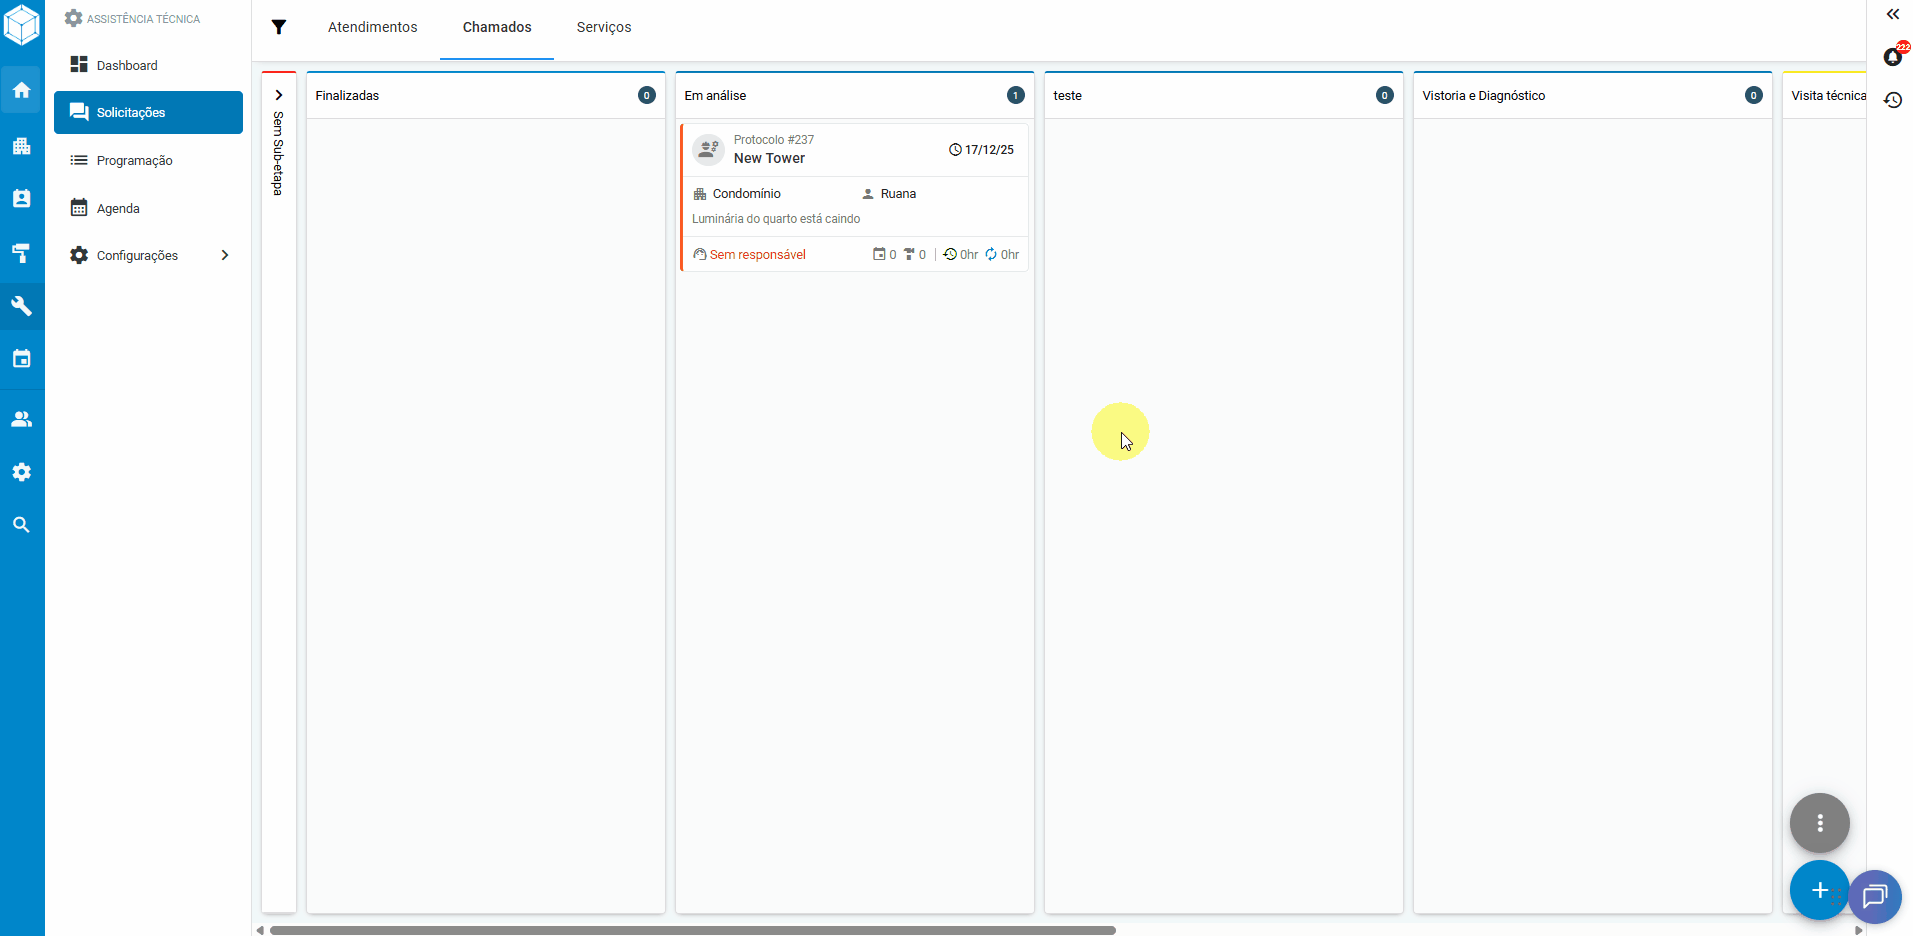This screenshot has height=936, width=1913.
Task: Expand the Configurações submenu arrow
Action: pyautogui.click(x=225, y=255)
